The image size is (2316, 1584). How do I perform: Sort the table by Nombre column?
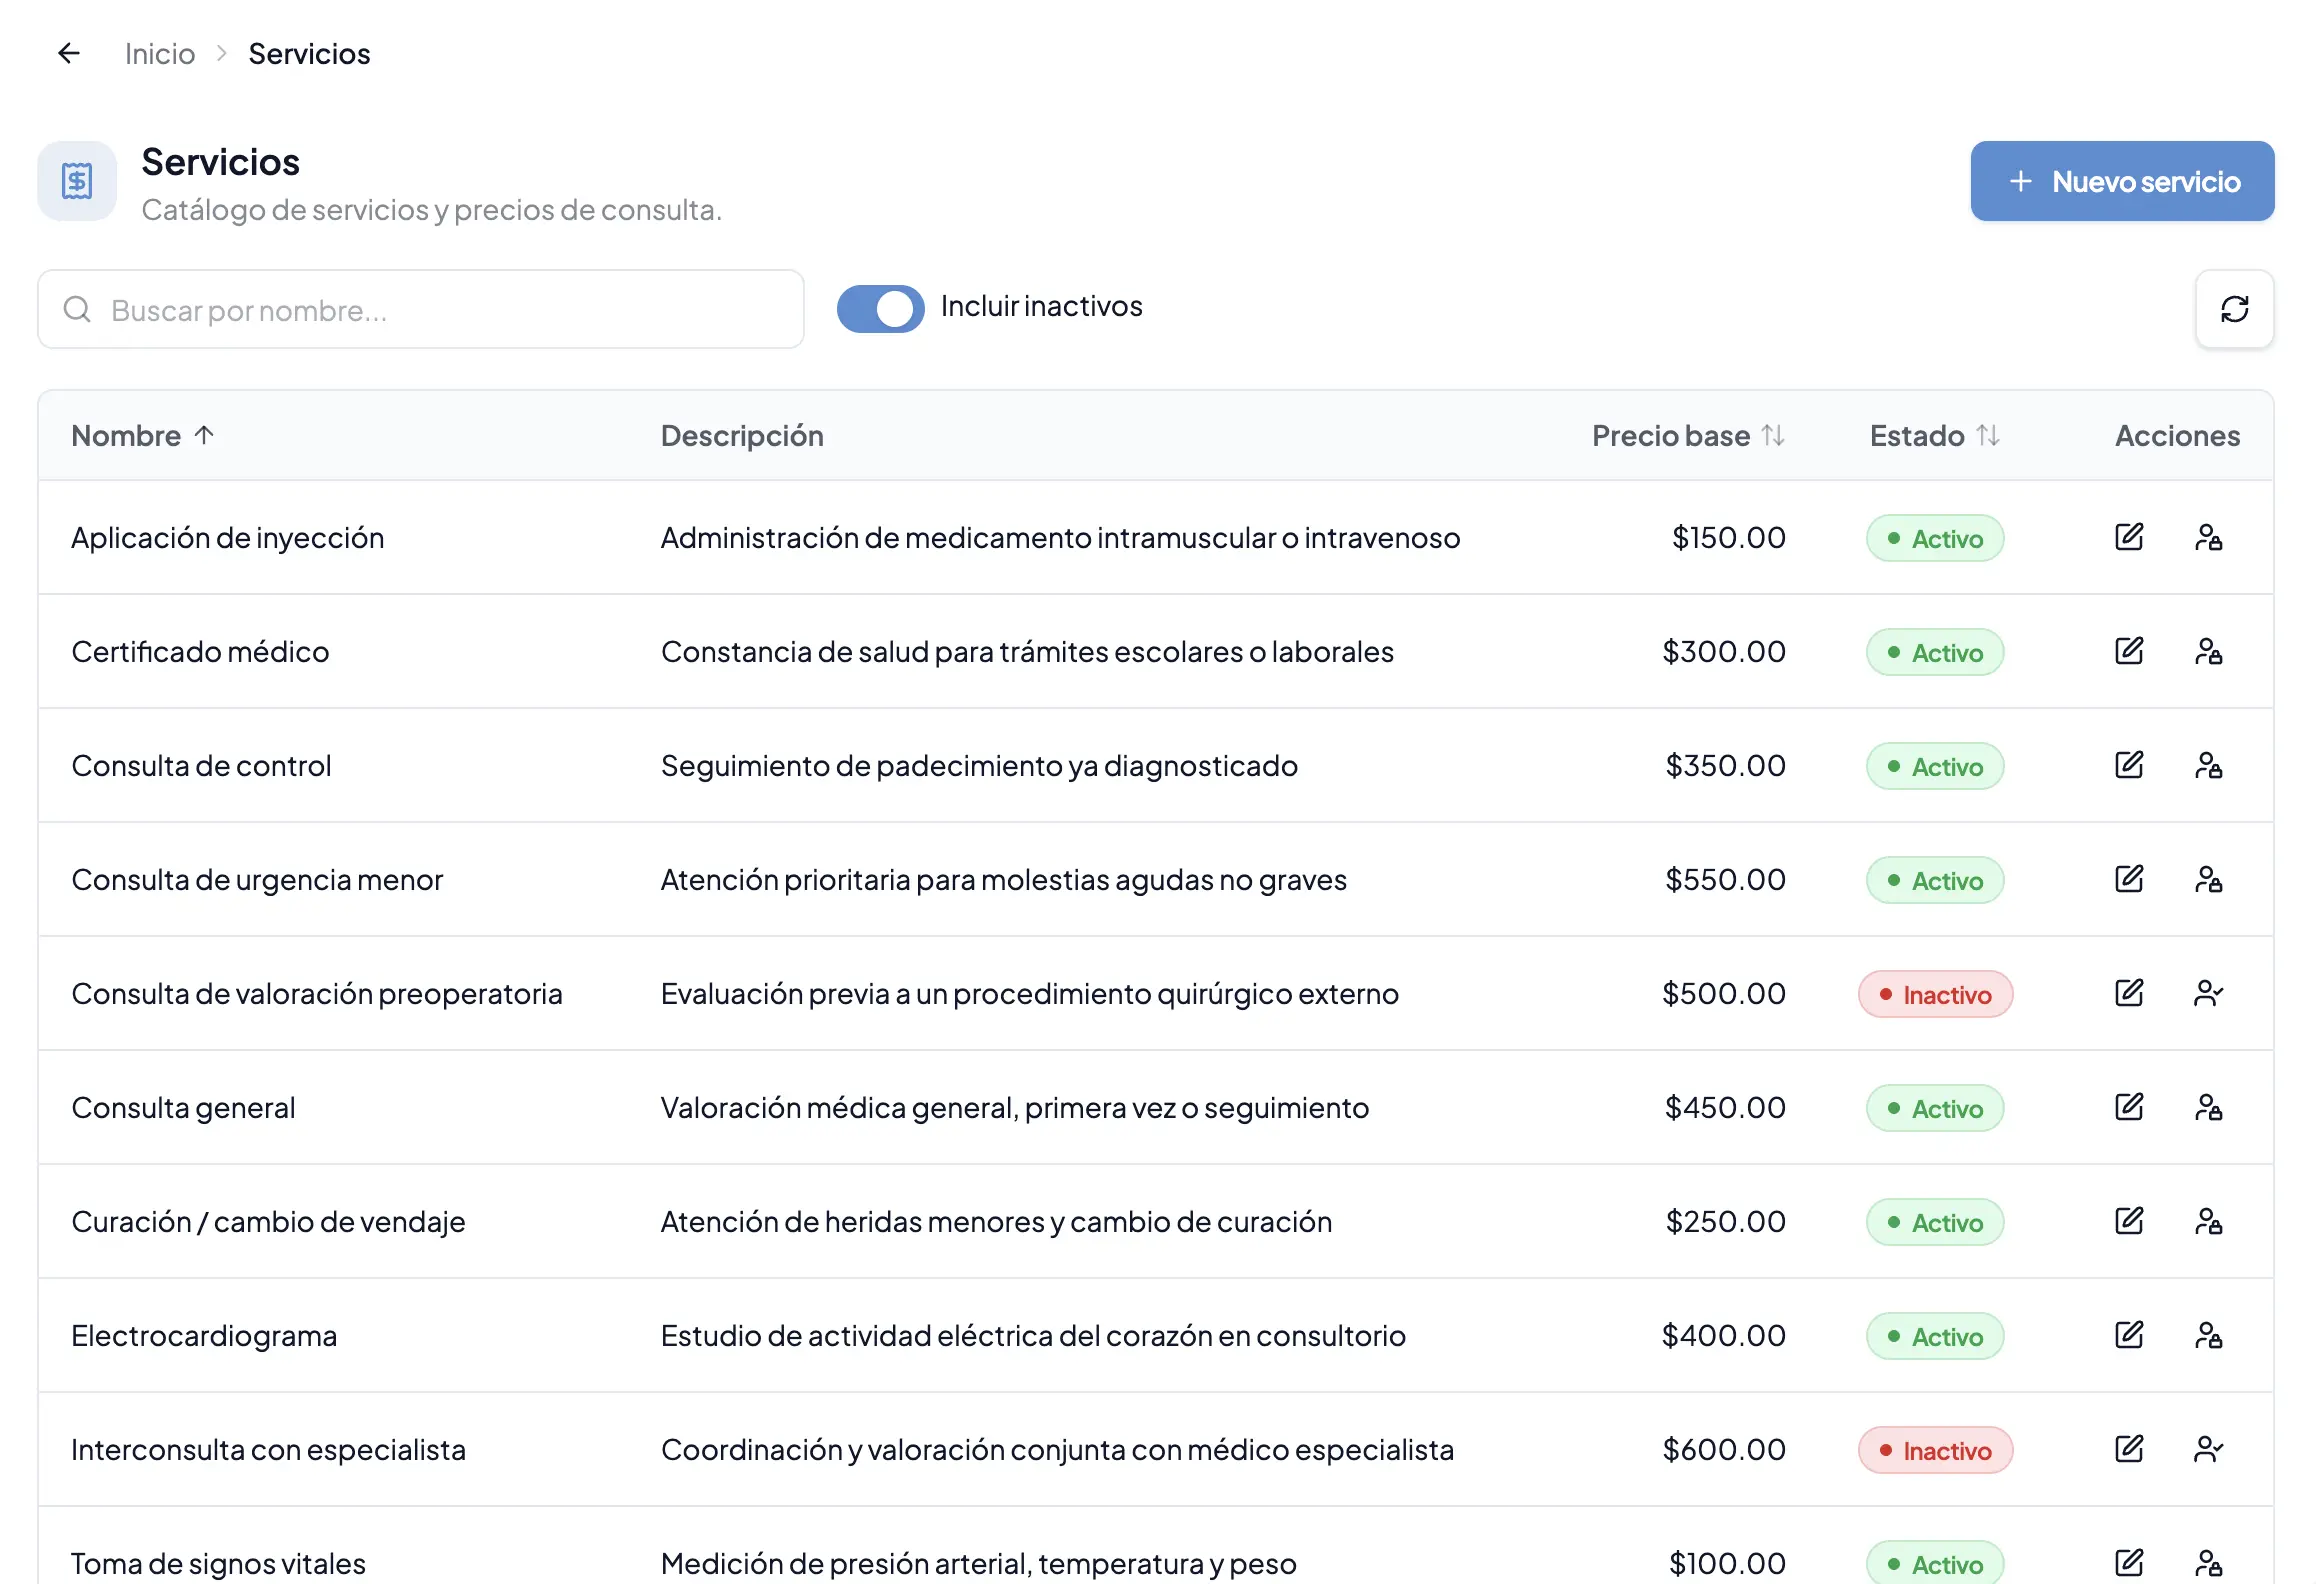pos(143,436)
